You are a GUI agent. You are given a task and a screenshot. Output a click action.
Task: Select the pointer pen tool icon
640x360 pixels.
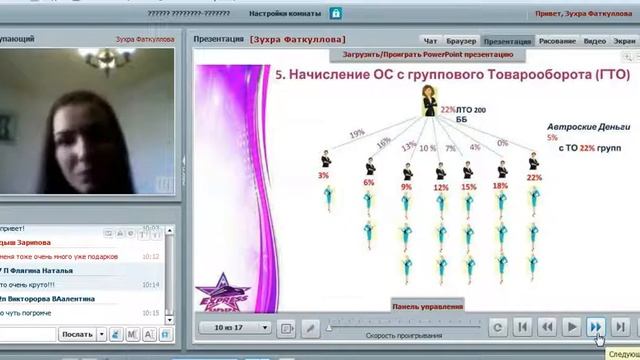point(311,328)
